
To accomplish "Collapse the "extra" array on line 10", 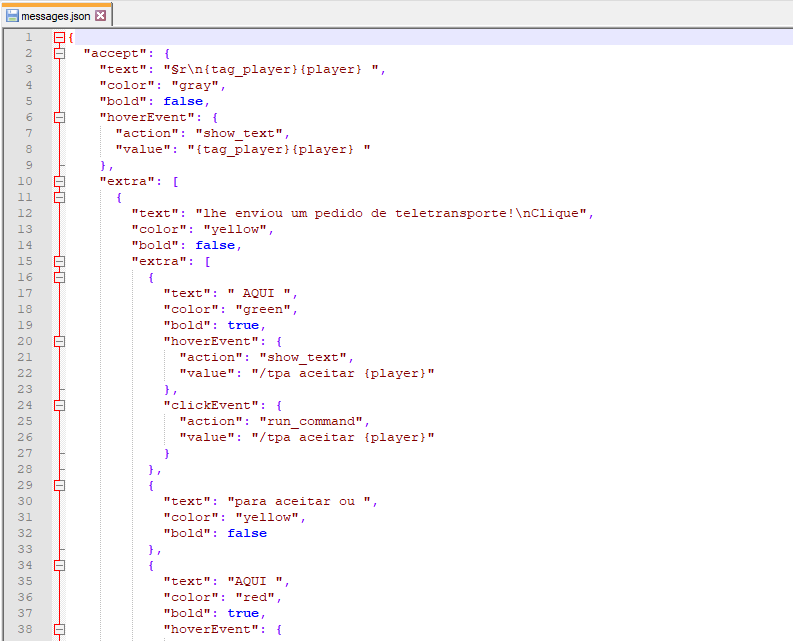I will pos(59,181).
